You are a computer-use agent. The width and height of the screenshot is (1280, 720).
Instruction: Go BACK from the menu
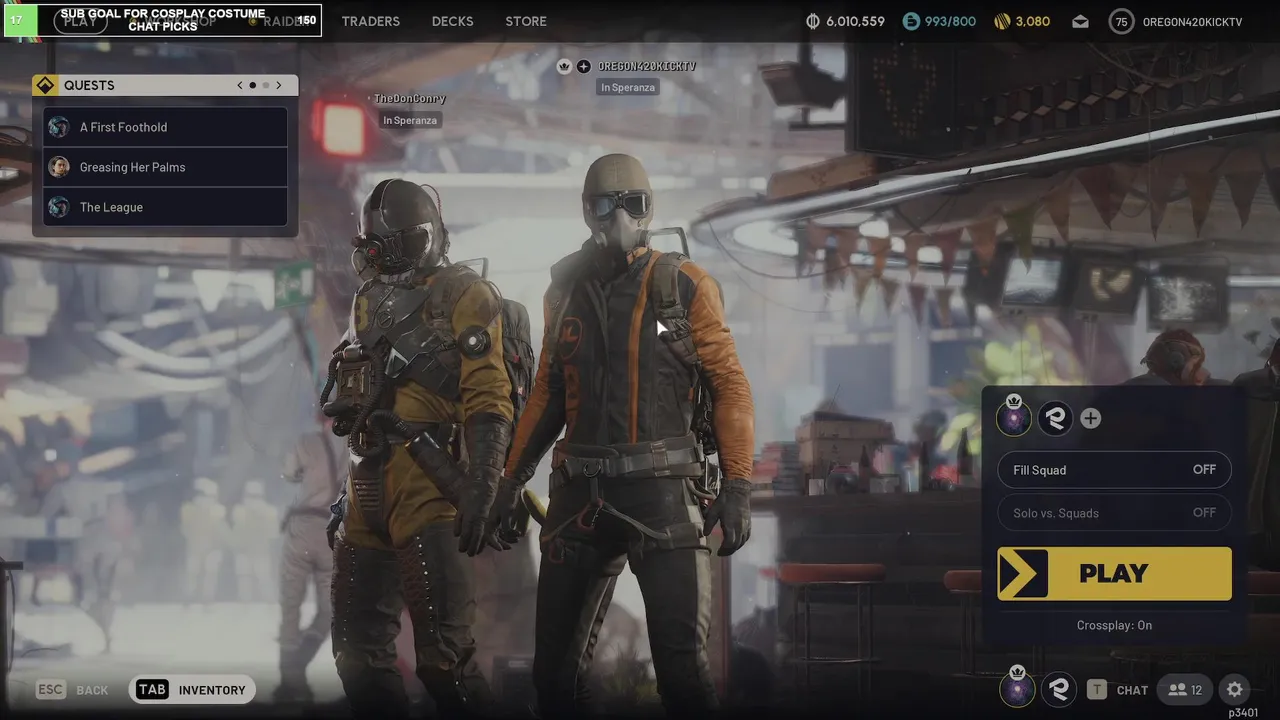click(92, 690)
